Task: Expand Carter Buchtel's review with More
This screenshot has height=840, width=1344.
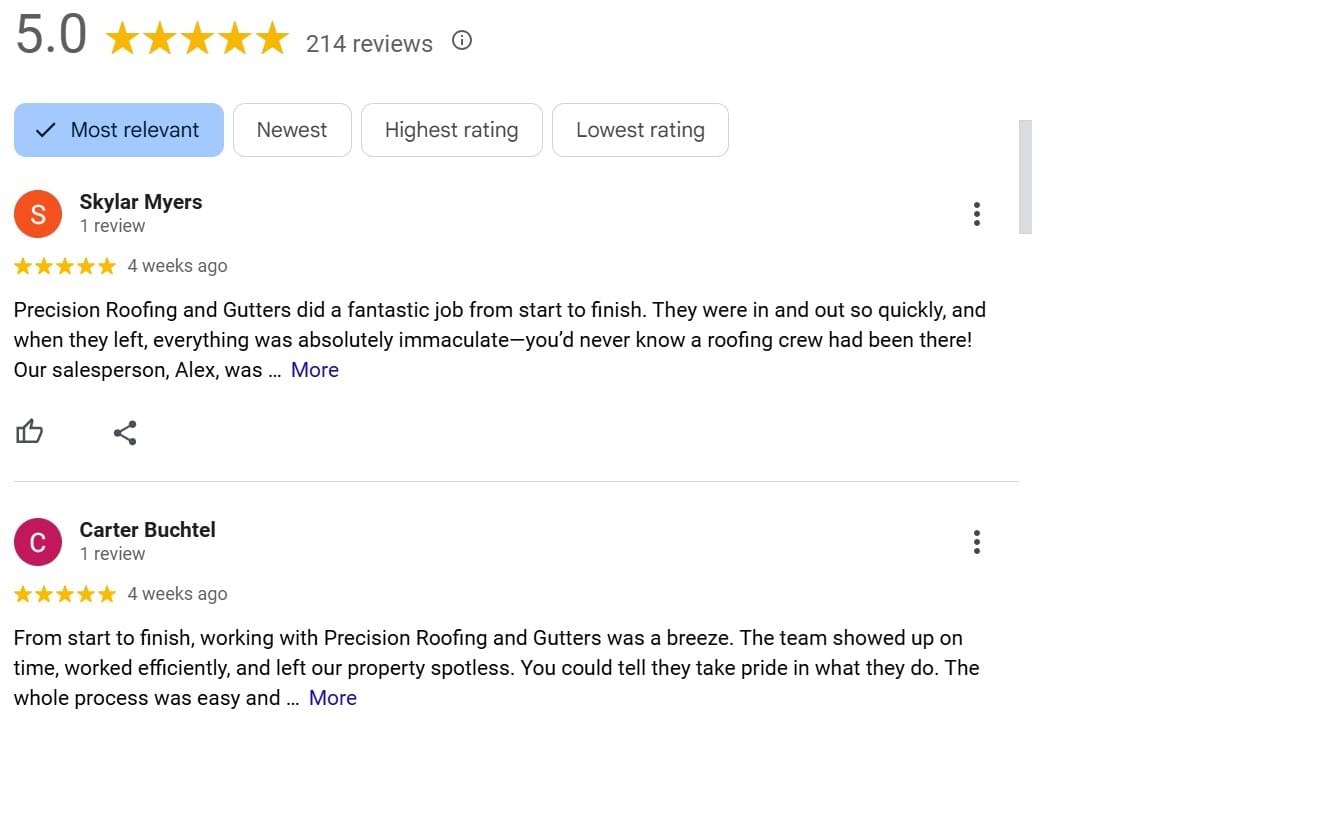Action: coord(333,698)
